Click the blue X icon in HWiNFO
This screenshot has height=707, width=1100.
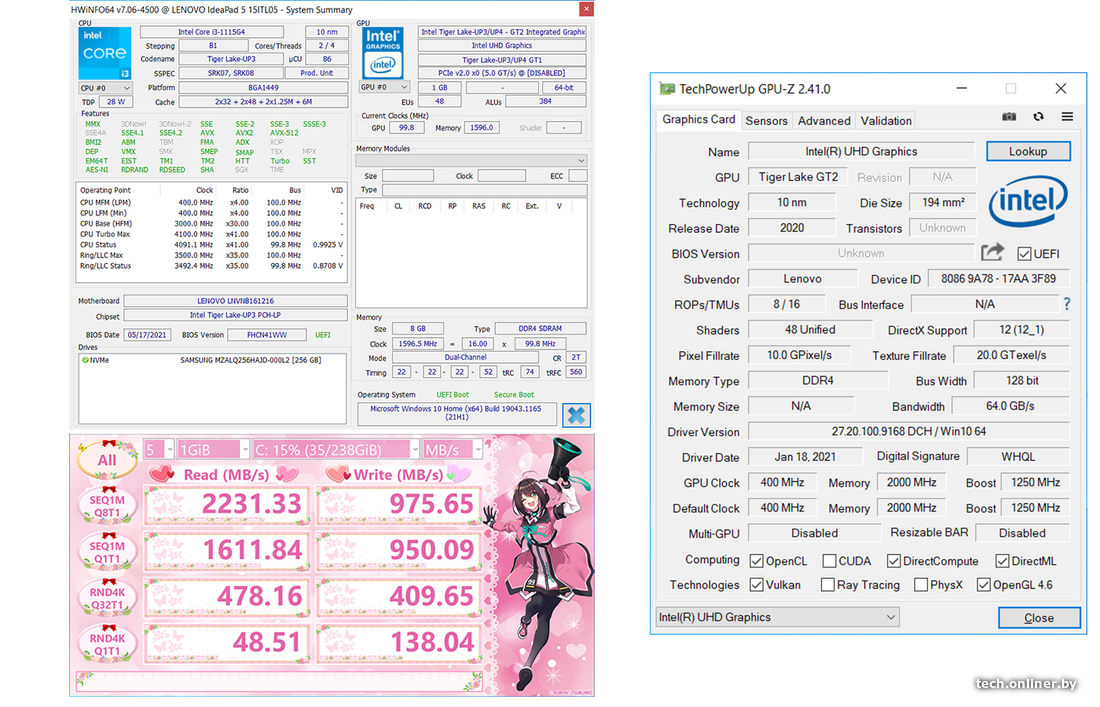[576, 415]
